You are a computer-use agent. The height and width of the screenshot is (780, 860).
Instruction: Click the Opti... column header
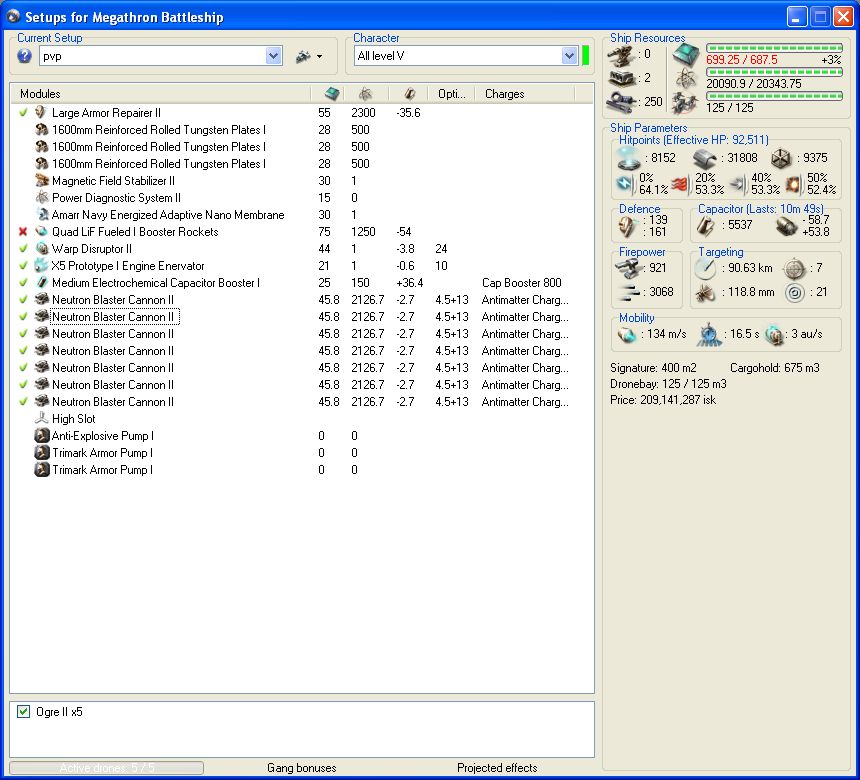[x=451, y=94]
